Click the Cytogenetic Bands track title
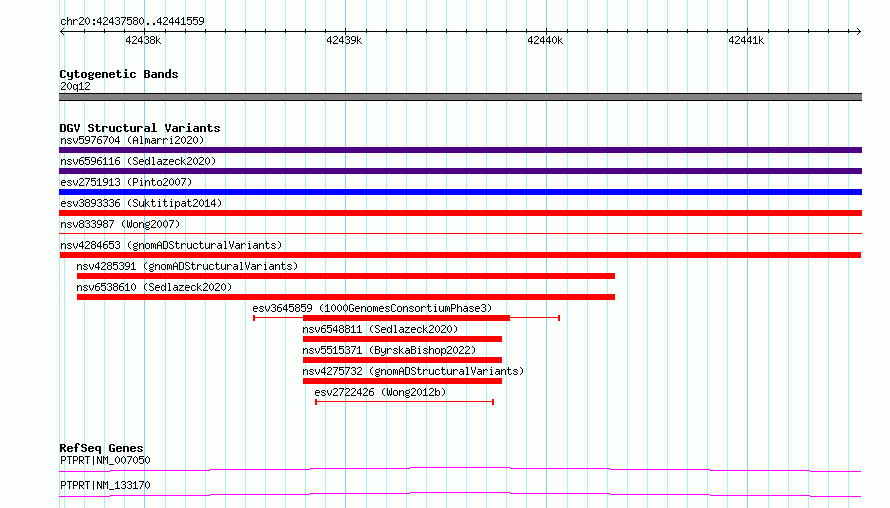Viewport: 890px width, 508px height. 119,74
